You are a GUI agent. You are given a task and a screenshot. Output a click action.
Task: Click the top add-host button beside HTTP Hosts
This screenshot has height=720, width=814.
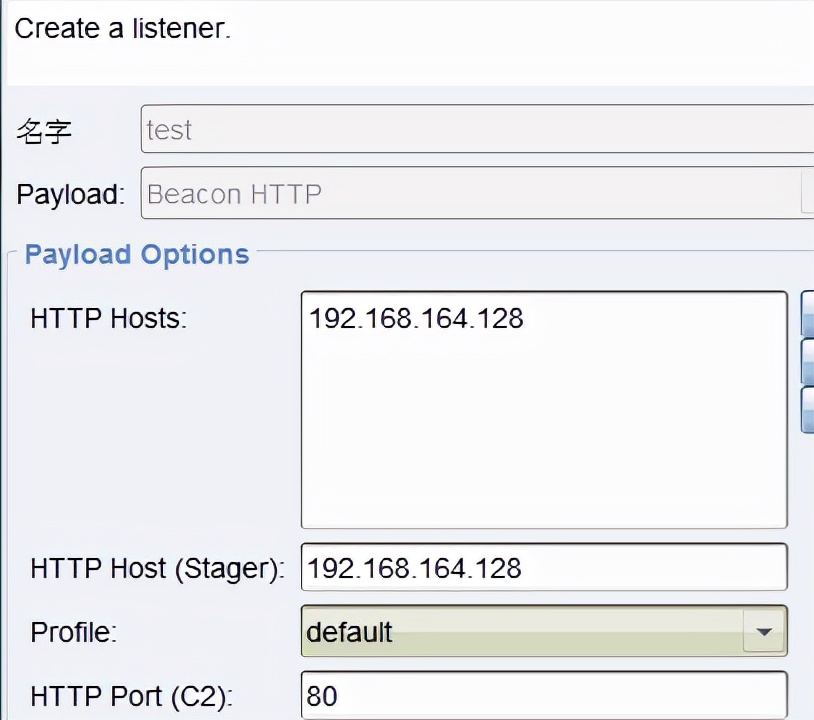click(x=808, y=314)
